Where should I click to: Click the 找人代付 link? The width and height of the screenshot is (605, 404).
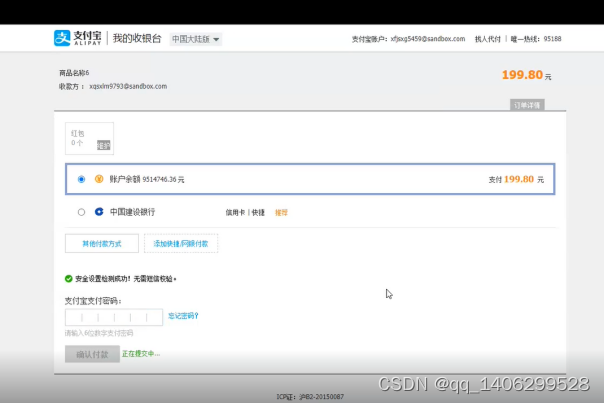pos(487,39)
